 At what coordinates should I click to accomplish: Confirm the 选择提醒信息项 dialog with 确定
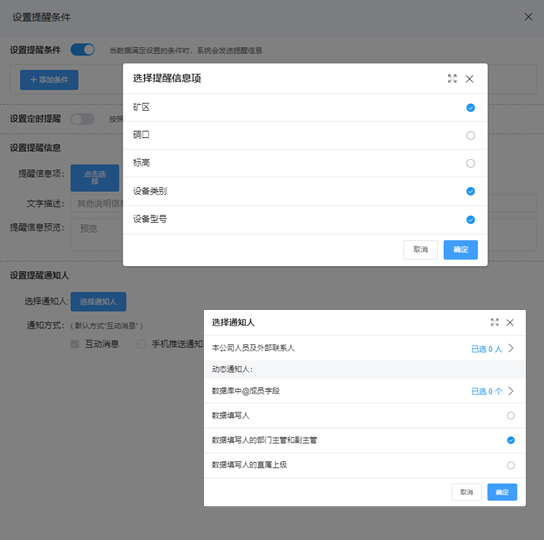coord(461,250)
